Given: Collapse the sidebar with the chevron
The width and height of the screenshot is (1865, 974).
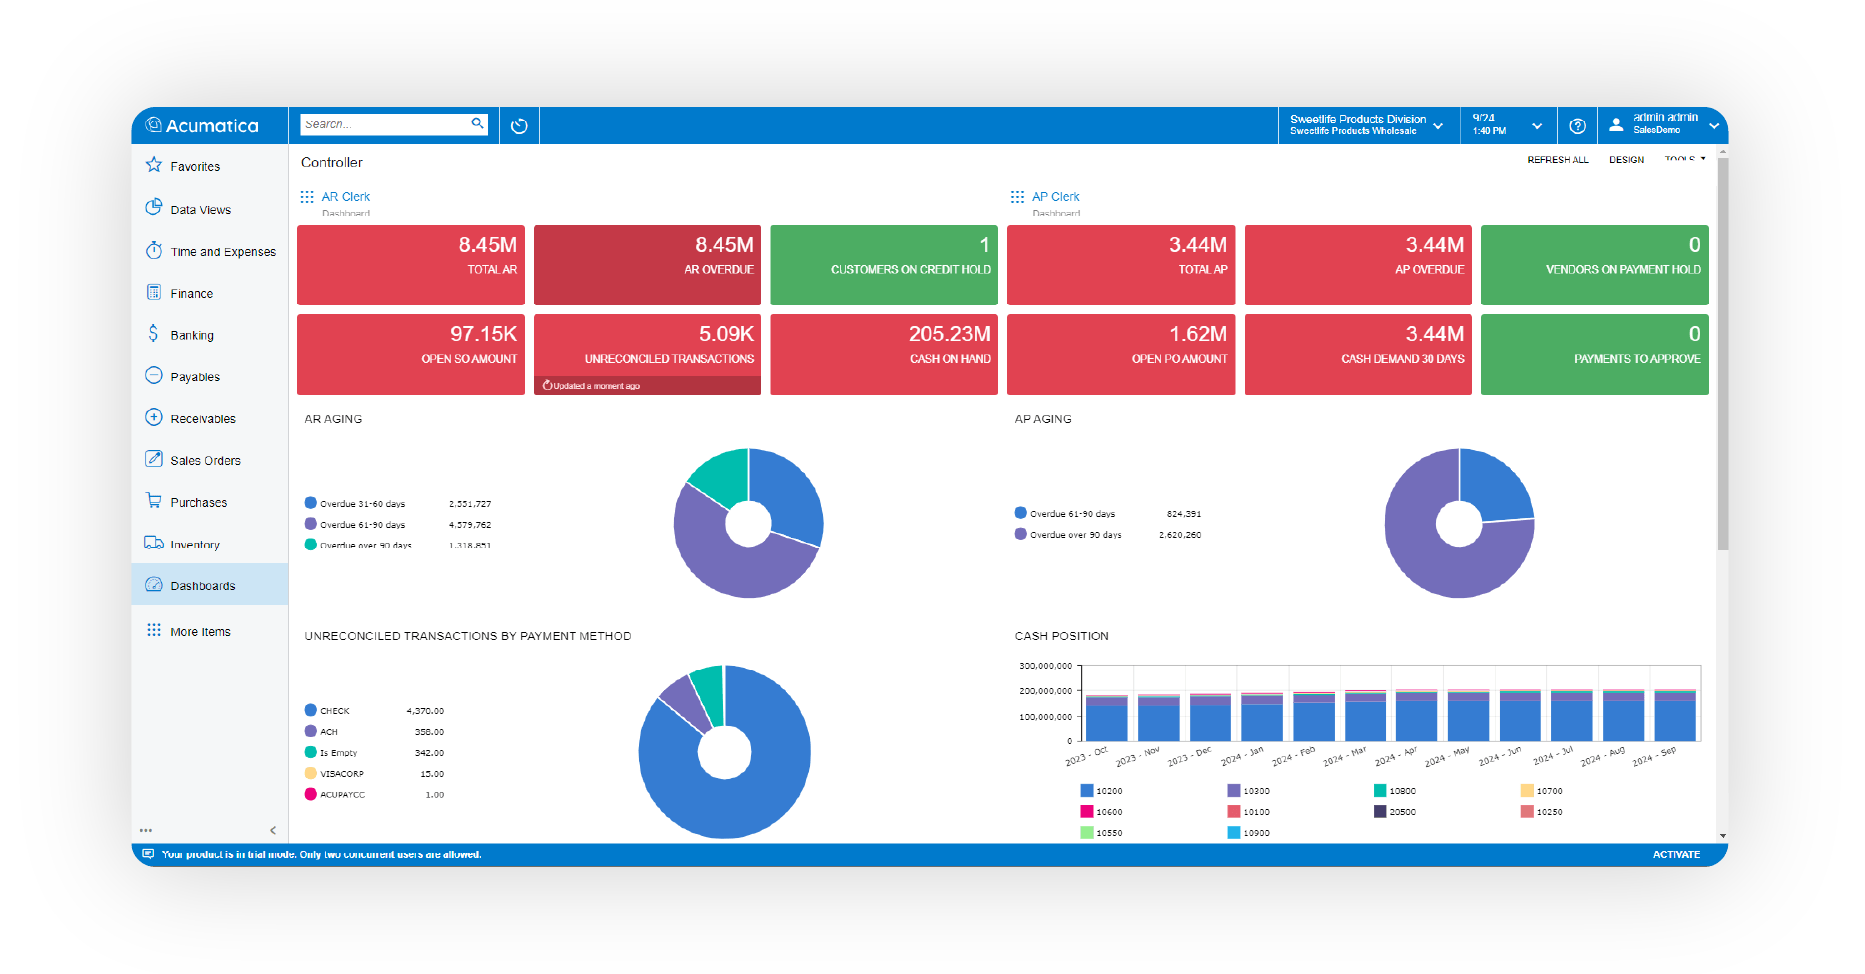Looking at the screenshot, I should tap(273, 831).
